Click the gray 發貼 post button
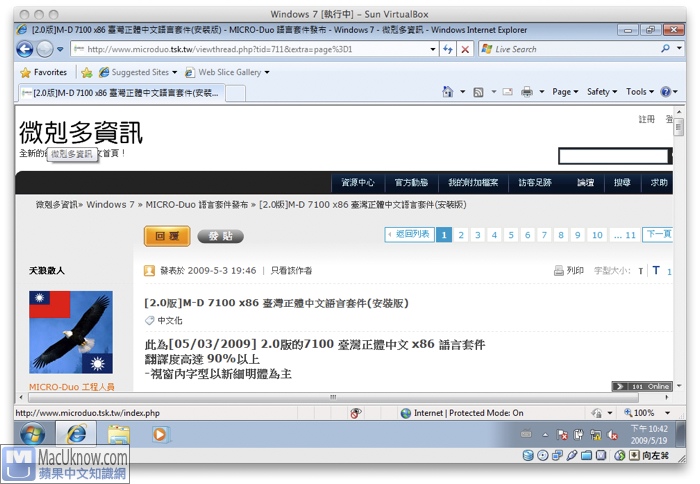The image size is (700, 484). (221, 236)
